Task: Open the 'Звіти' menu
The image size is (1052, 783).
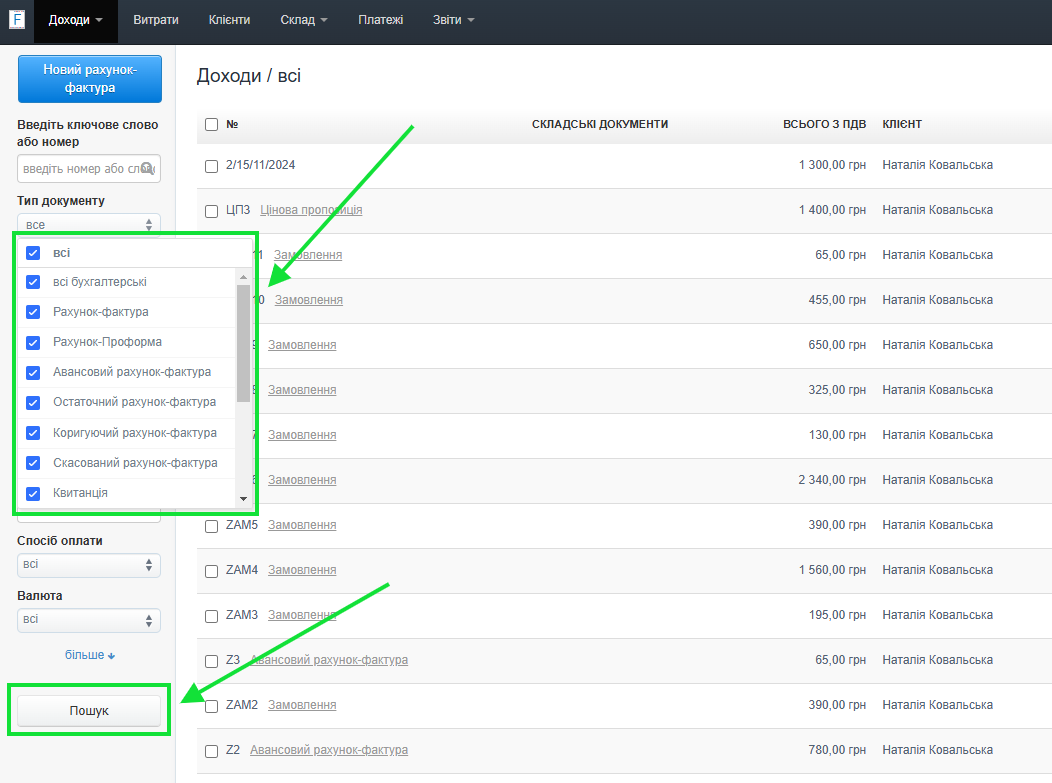Action: point(453,20)
